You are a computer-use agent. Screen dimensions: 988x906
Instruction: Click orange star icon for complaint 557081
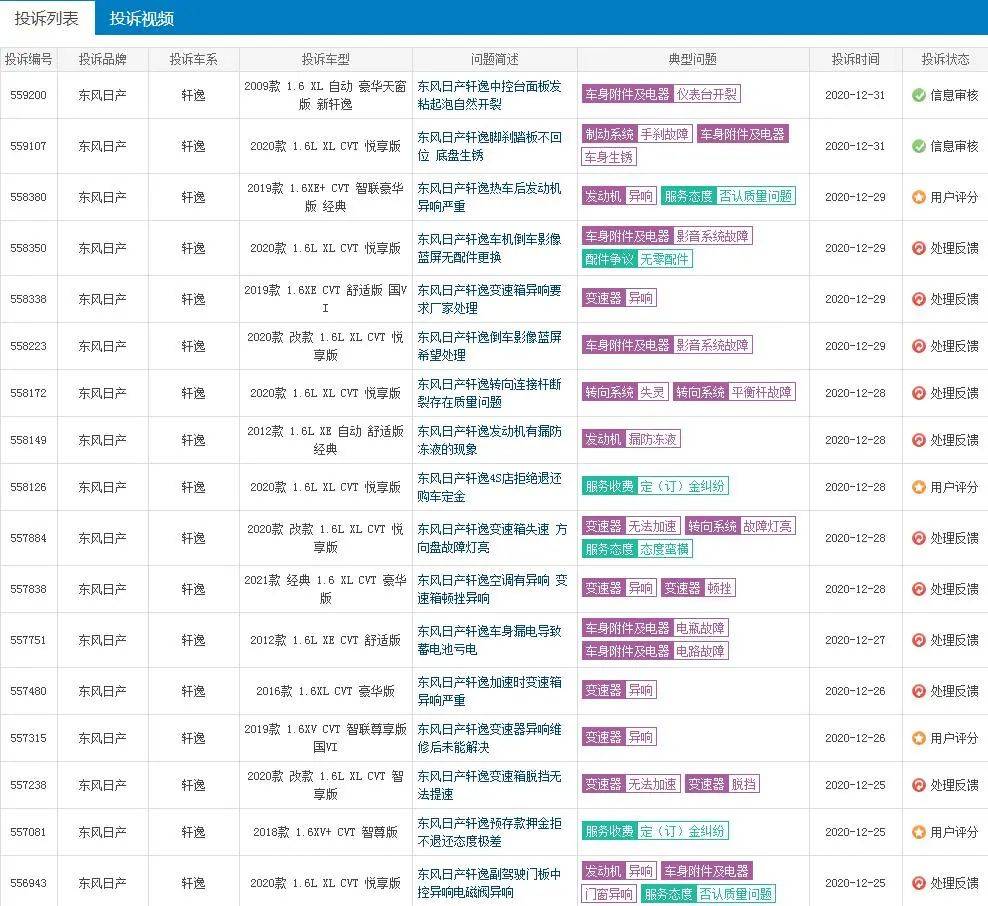click(x=918, y=832)
